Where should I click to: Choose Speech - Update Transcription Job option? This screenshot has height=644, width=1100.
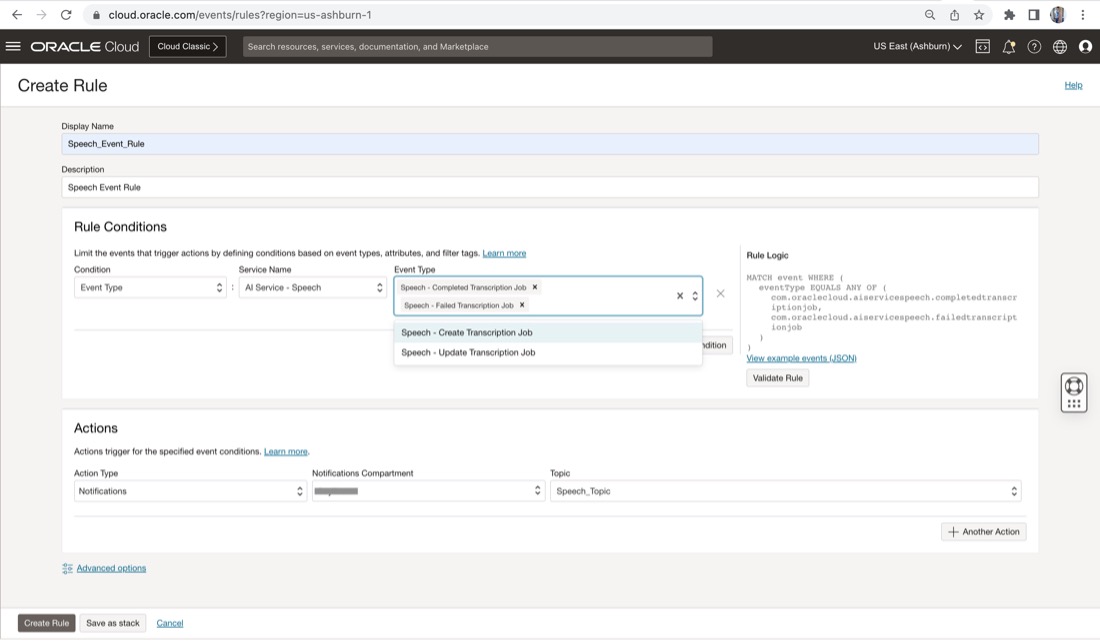click(x=468, y=353)
